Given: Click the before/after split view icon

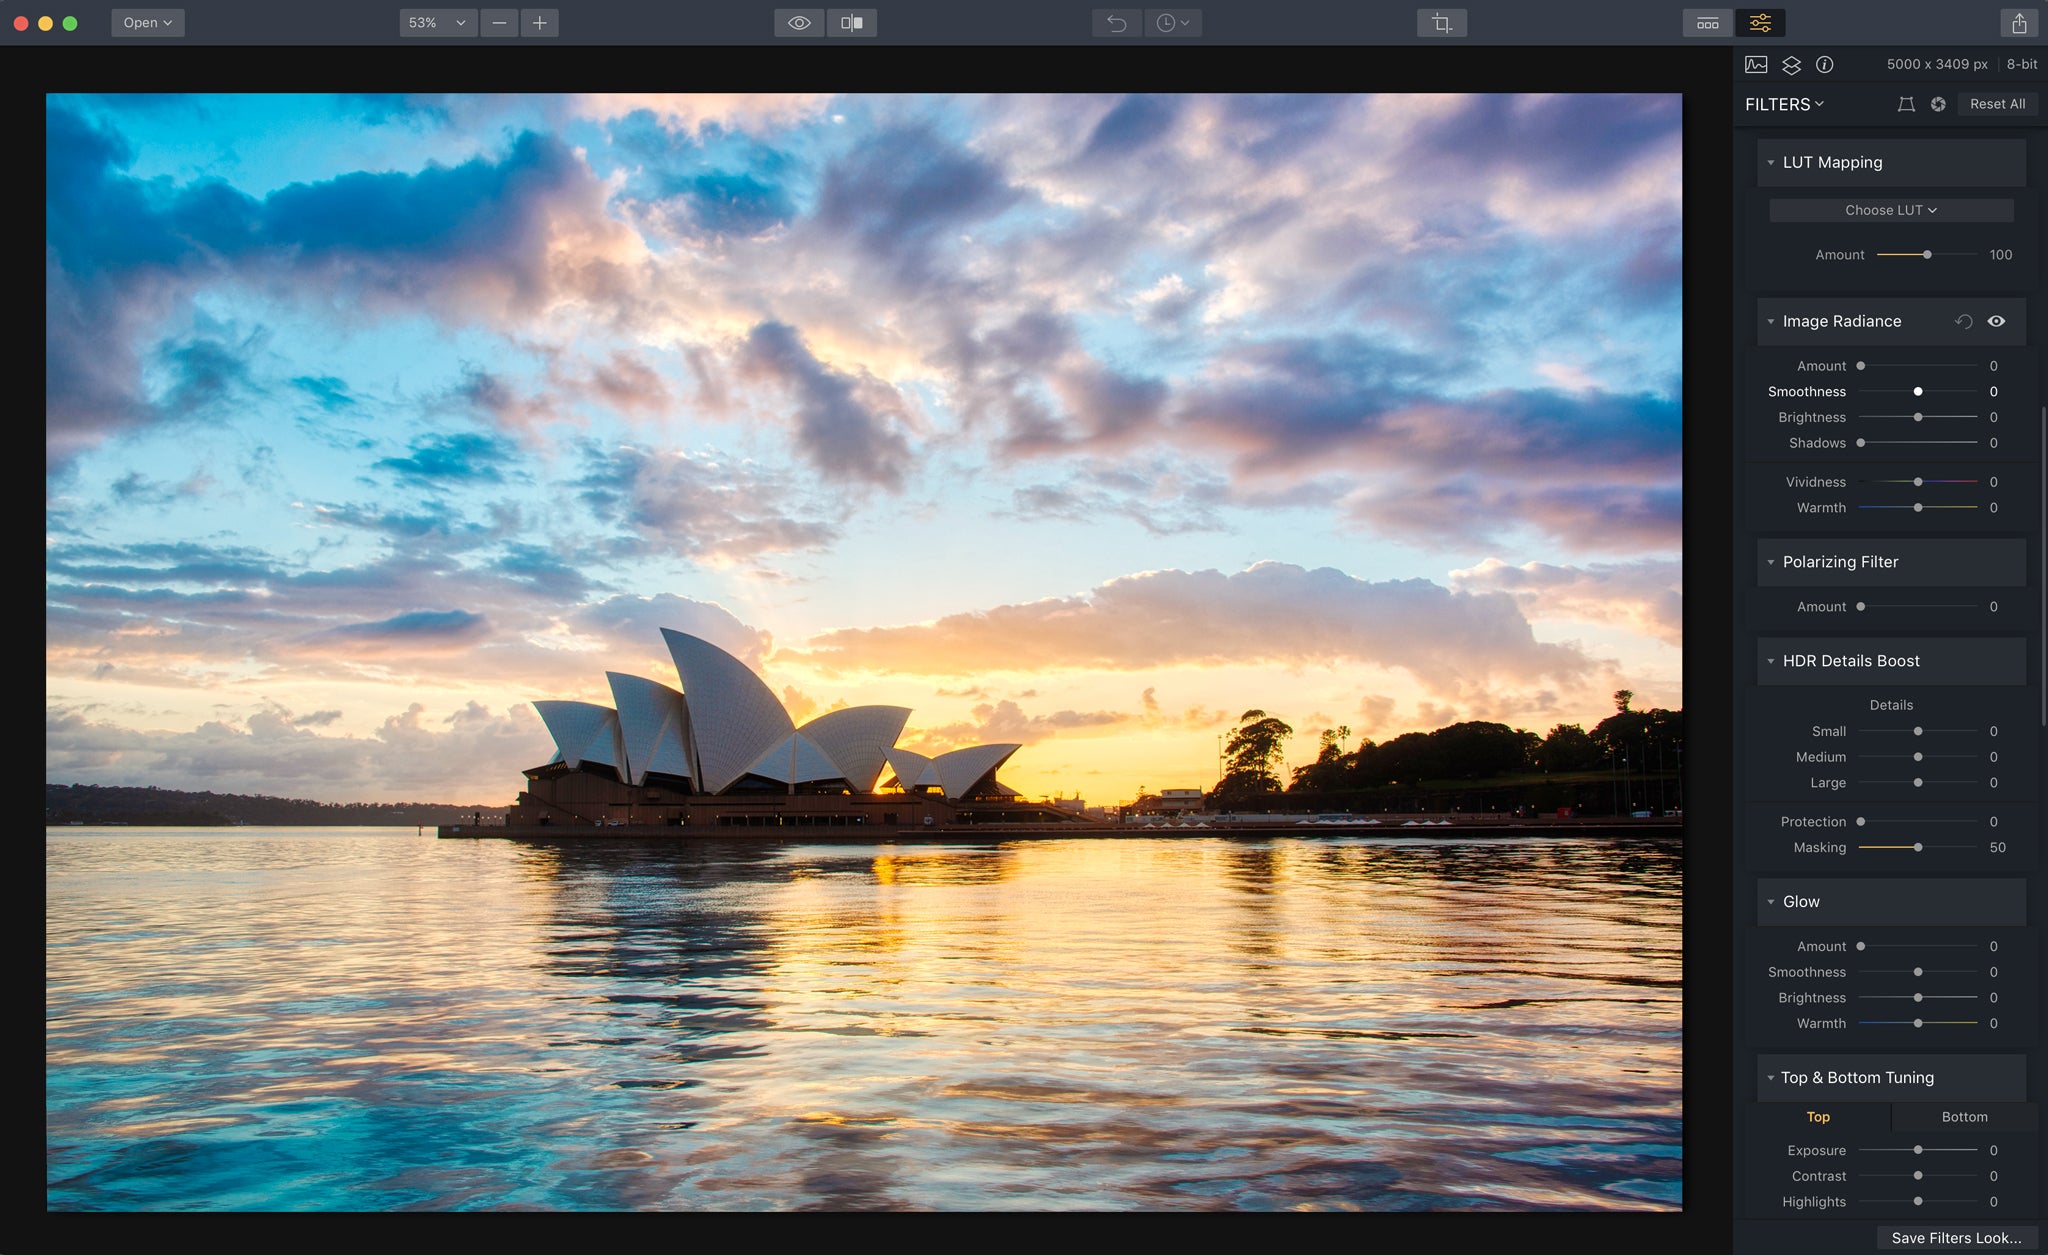Looking at the screenshot, I should coord(851,22).
